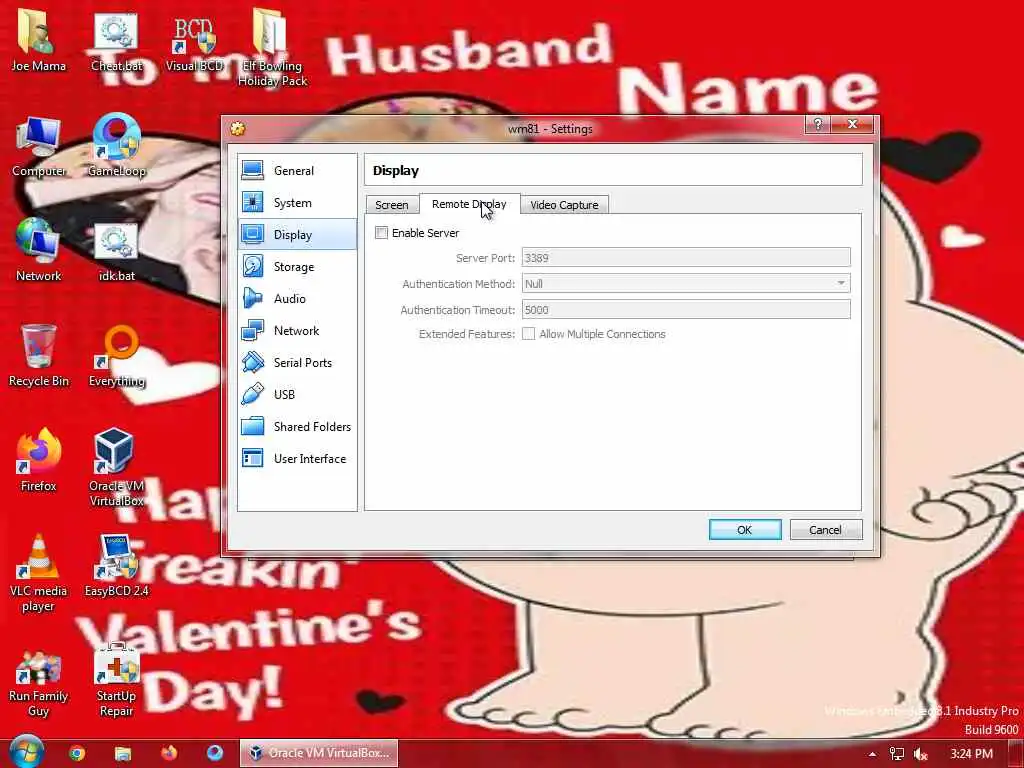Enable the remote display server checkbox

381,233
